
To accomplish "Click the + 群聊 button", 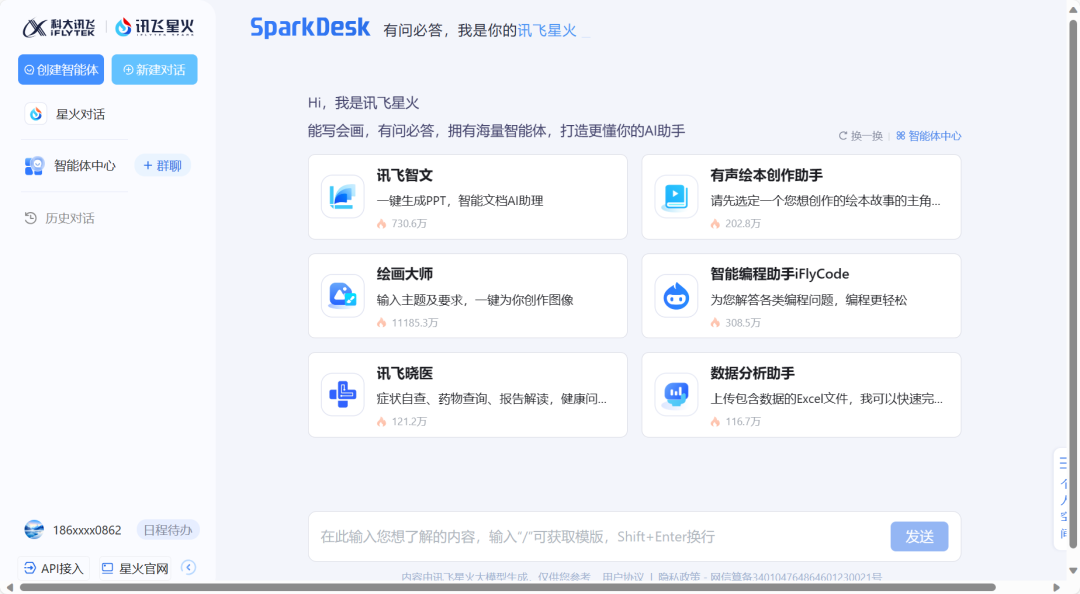I will coord(163,165).
